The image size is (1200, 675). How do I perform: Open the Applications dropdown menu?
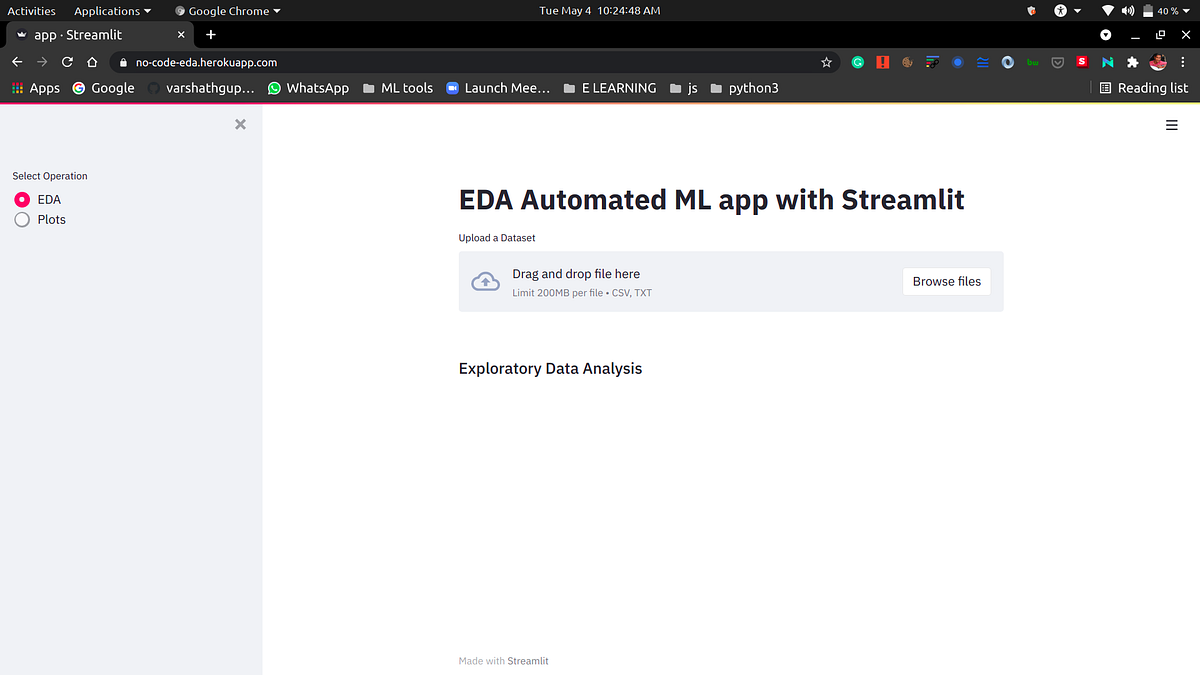coord(107,10)
